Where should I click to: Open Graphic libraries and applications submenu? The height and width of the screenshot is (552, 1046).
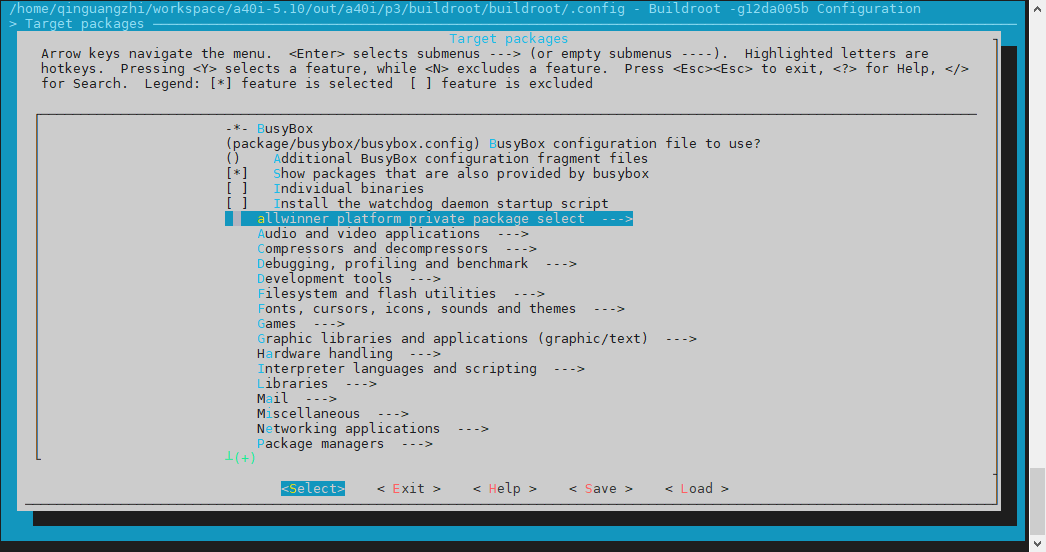(477, 339)
